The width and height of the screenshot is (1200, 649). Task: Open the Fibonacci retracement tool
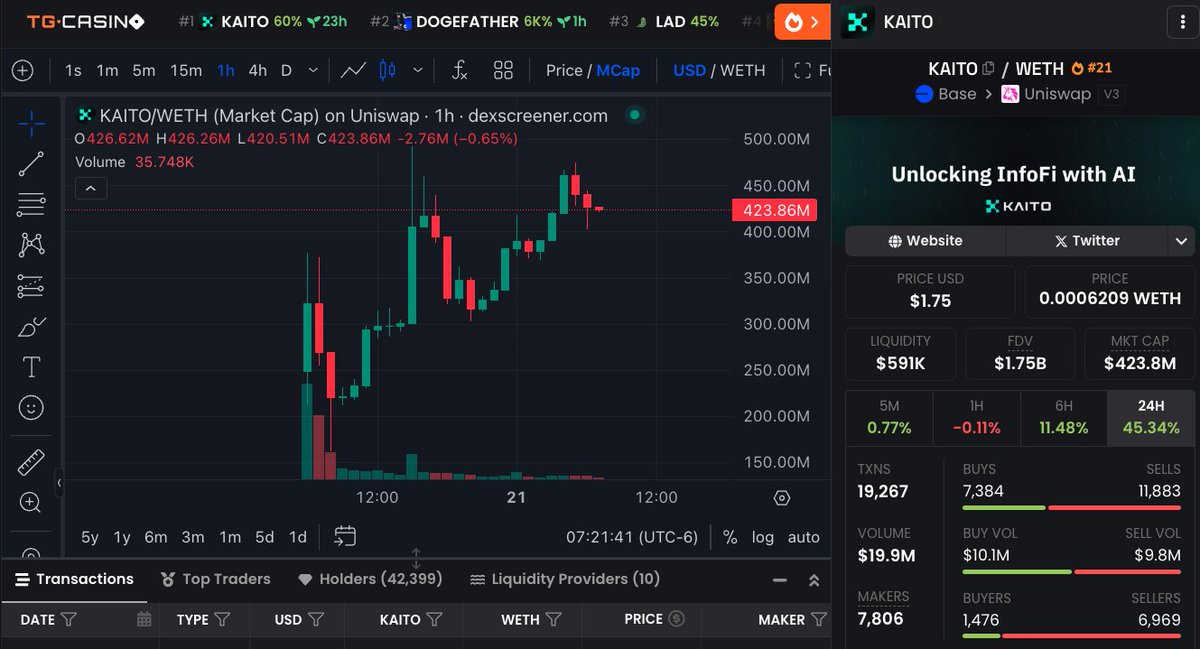[31, 204]
